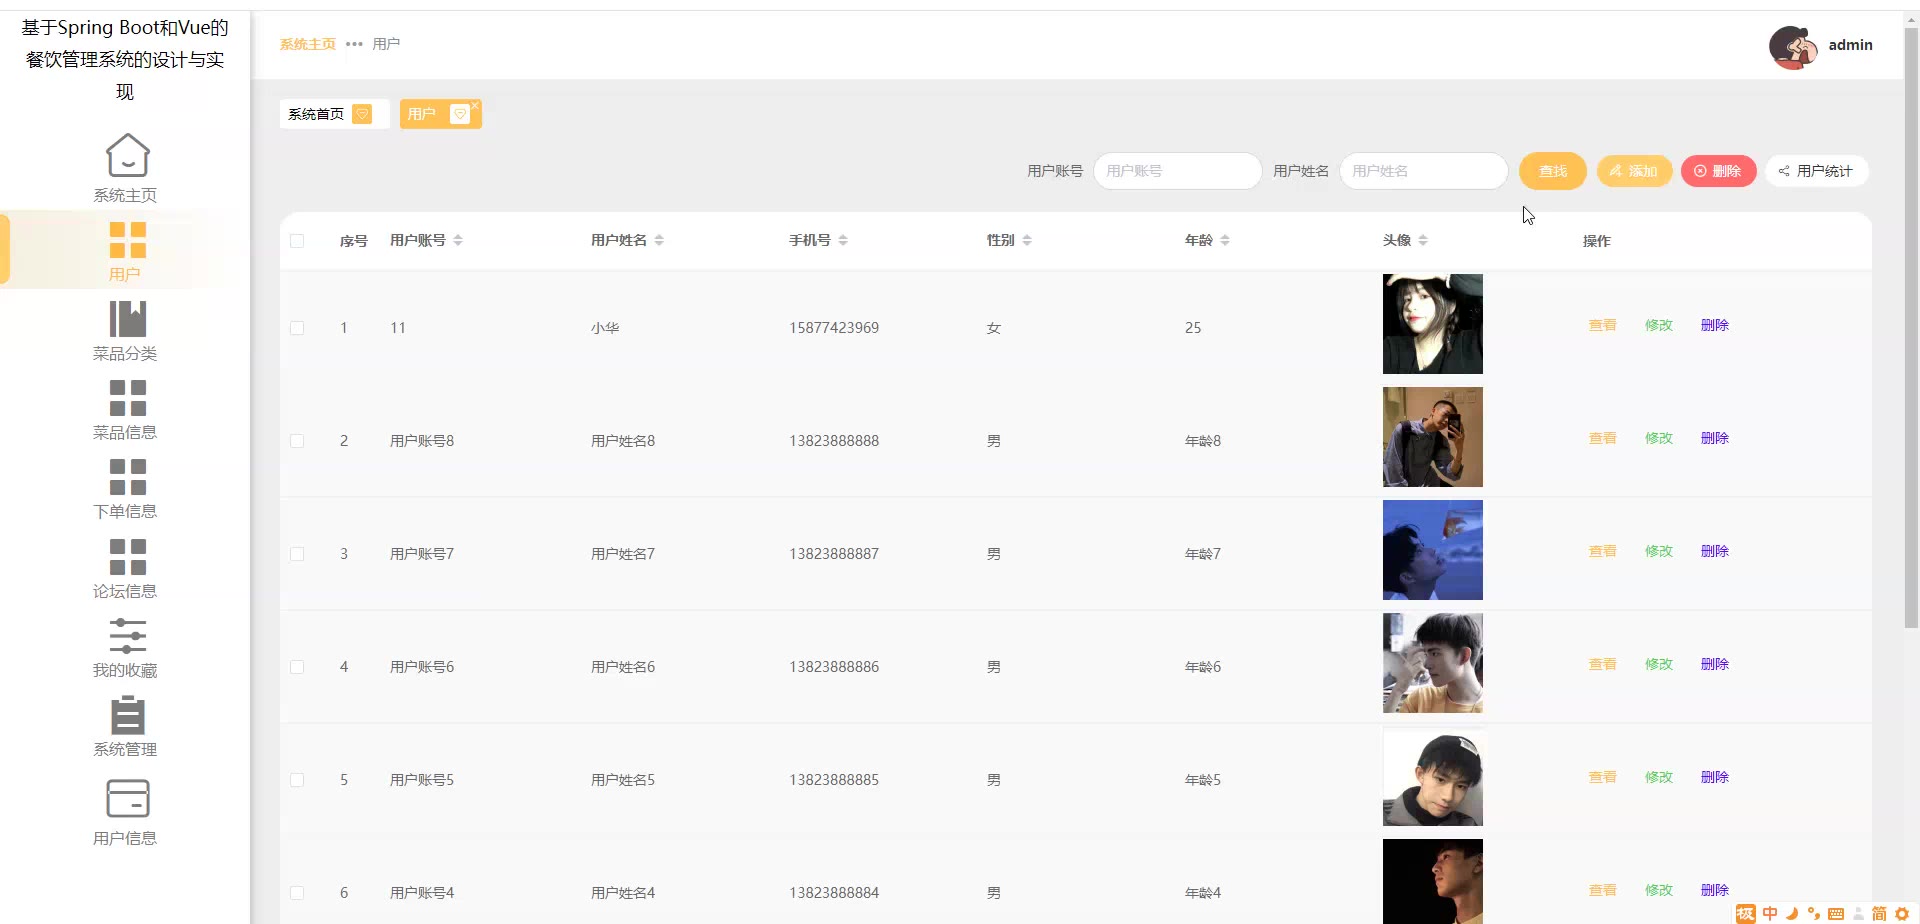1920x924 pixels.
Task: Click the 用户姓名8 name cell
Action: point(623,441)
